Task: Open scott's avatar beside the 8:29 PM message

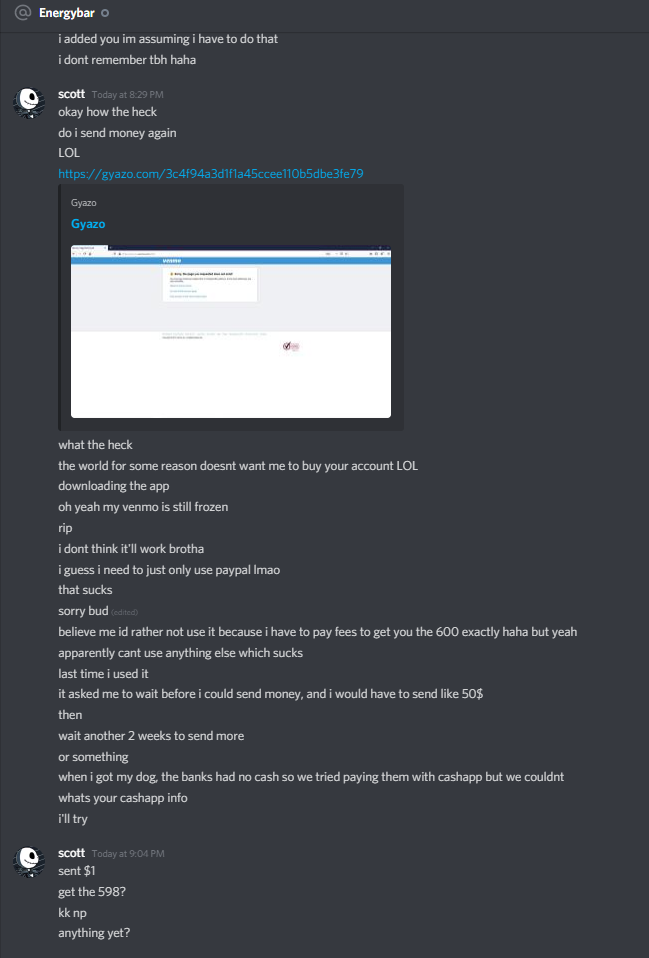Action: (x=29, y=102)
